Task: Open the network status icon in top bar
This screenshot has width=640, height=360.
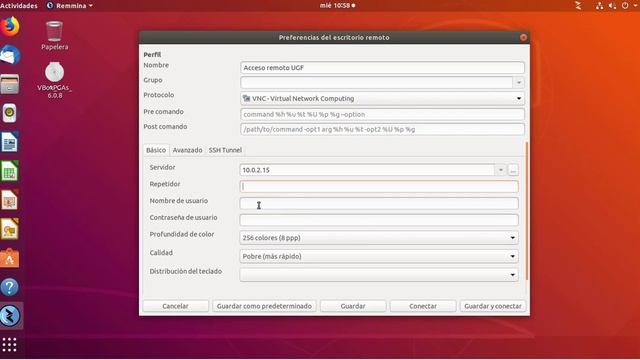Action: click(599, 5)
